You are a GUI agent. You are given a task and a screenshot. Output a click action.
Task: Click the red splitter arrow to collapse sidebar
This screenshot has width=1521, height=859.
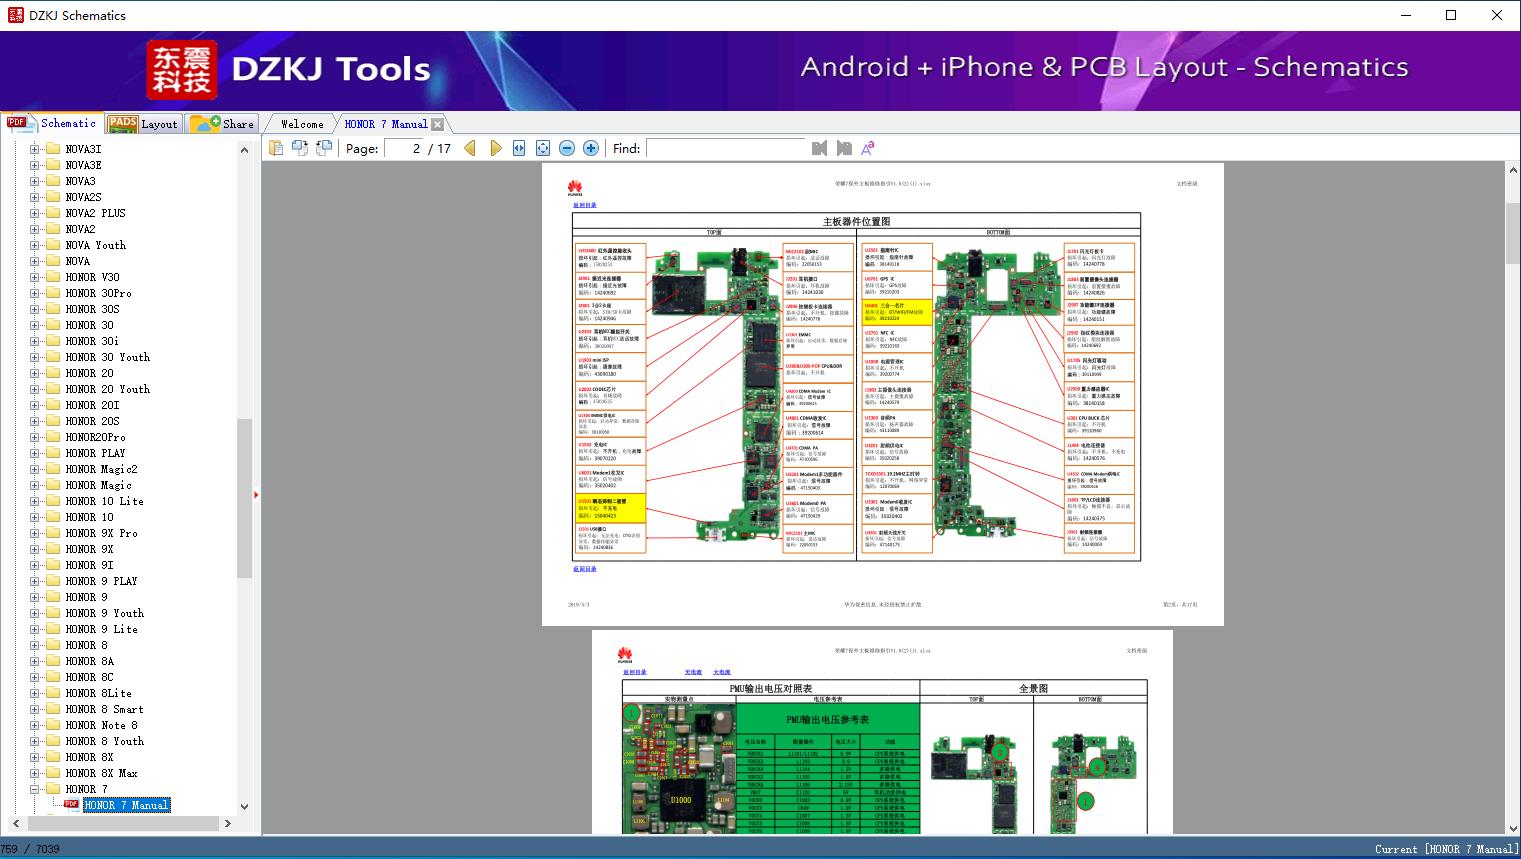click(256, 494)
